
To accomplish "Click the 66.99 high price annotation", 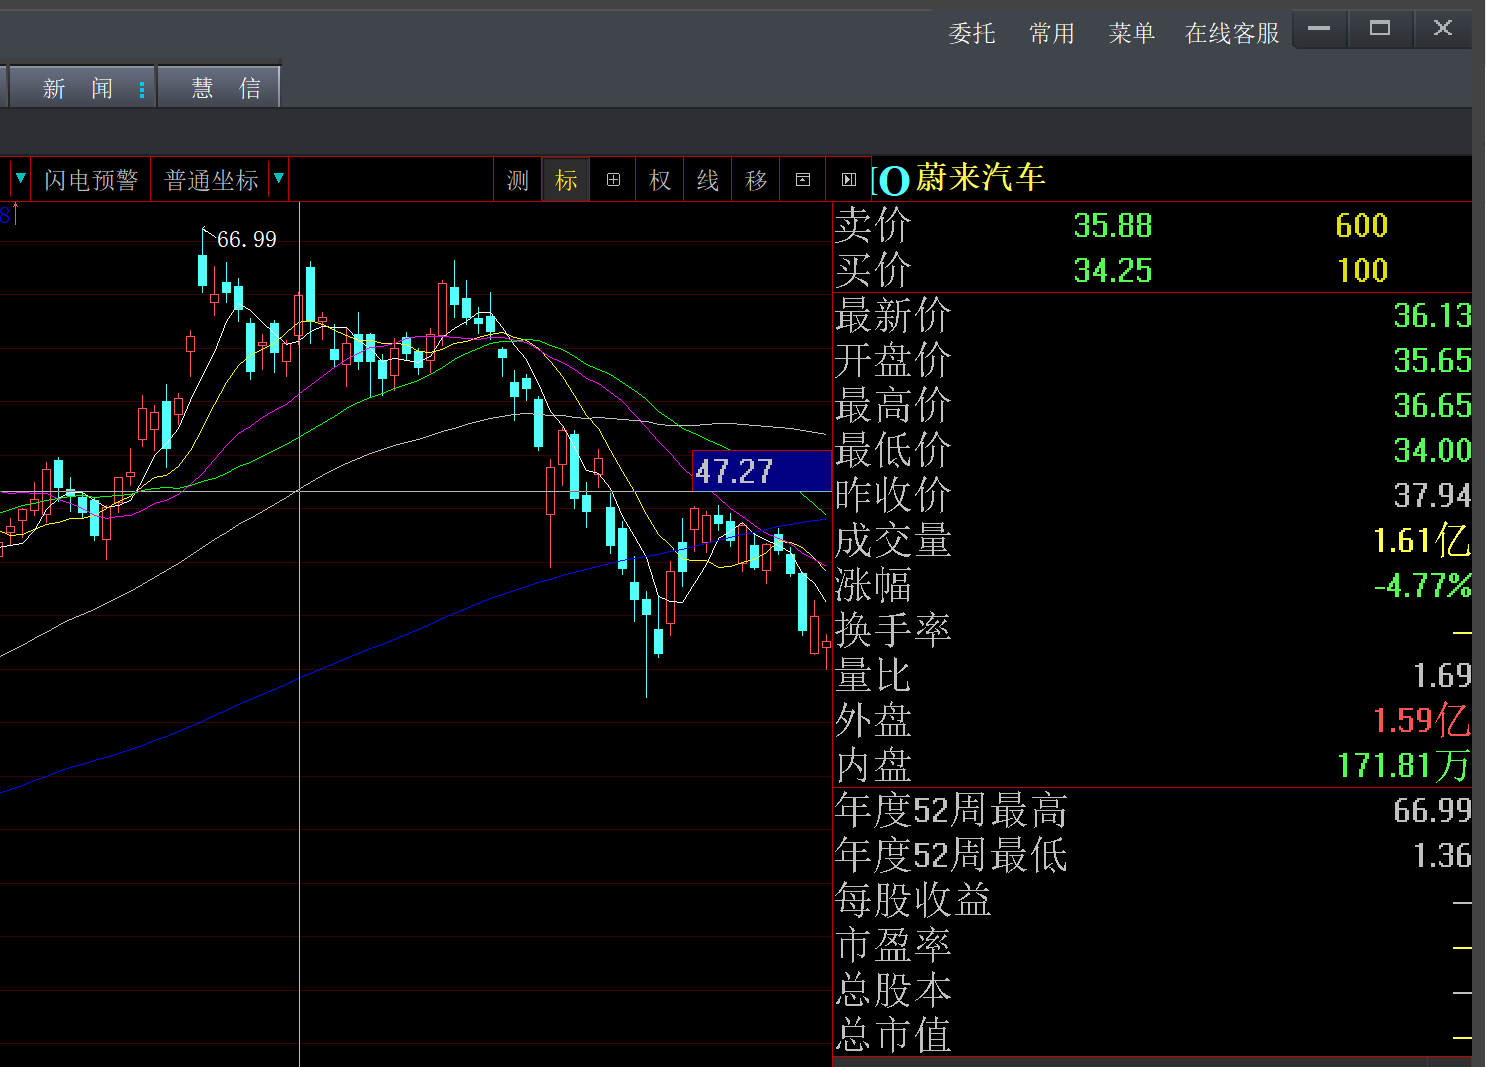I will [x=247, y=239].
